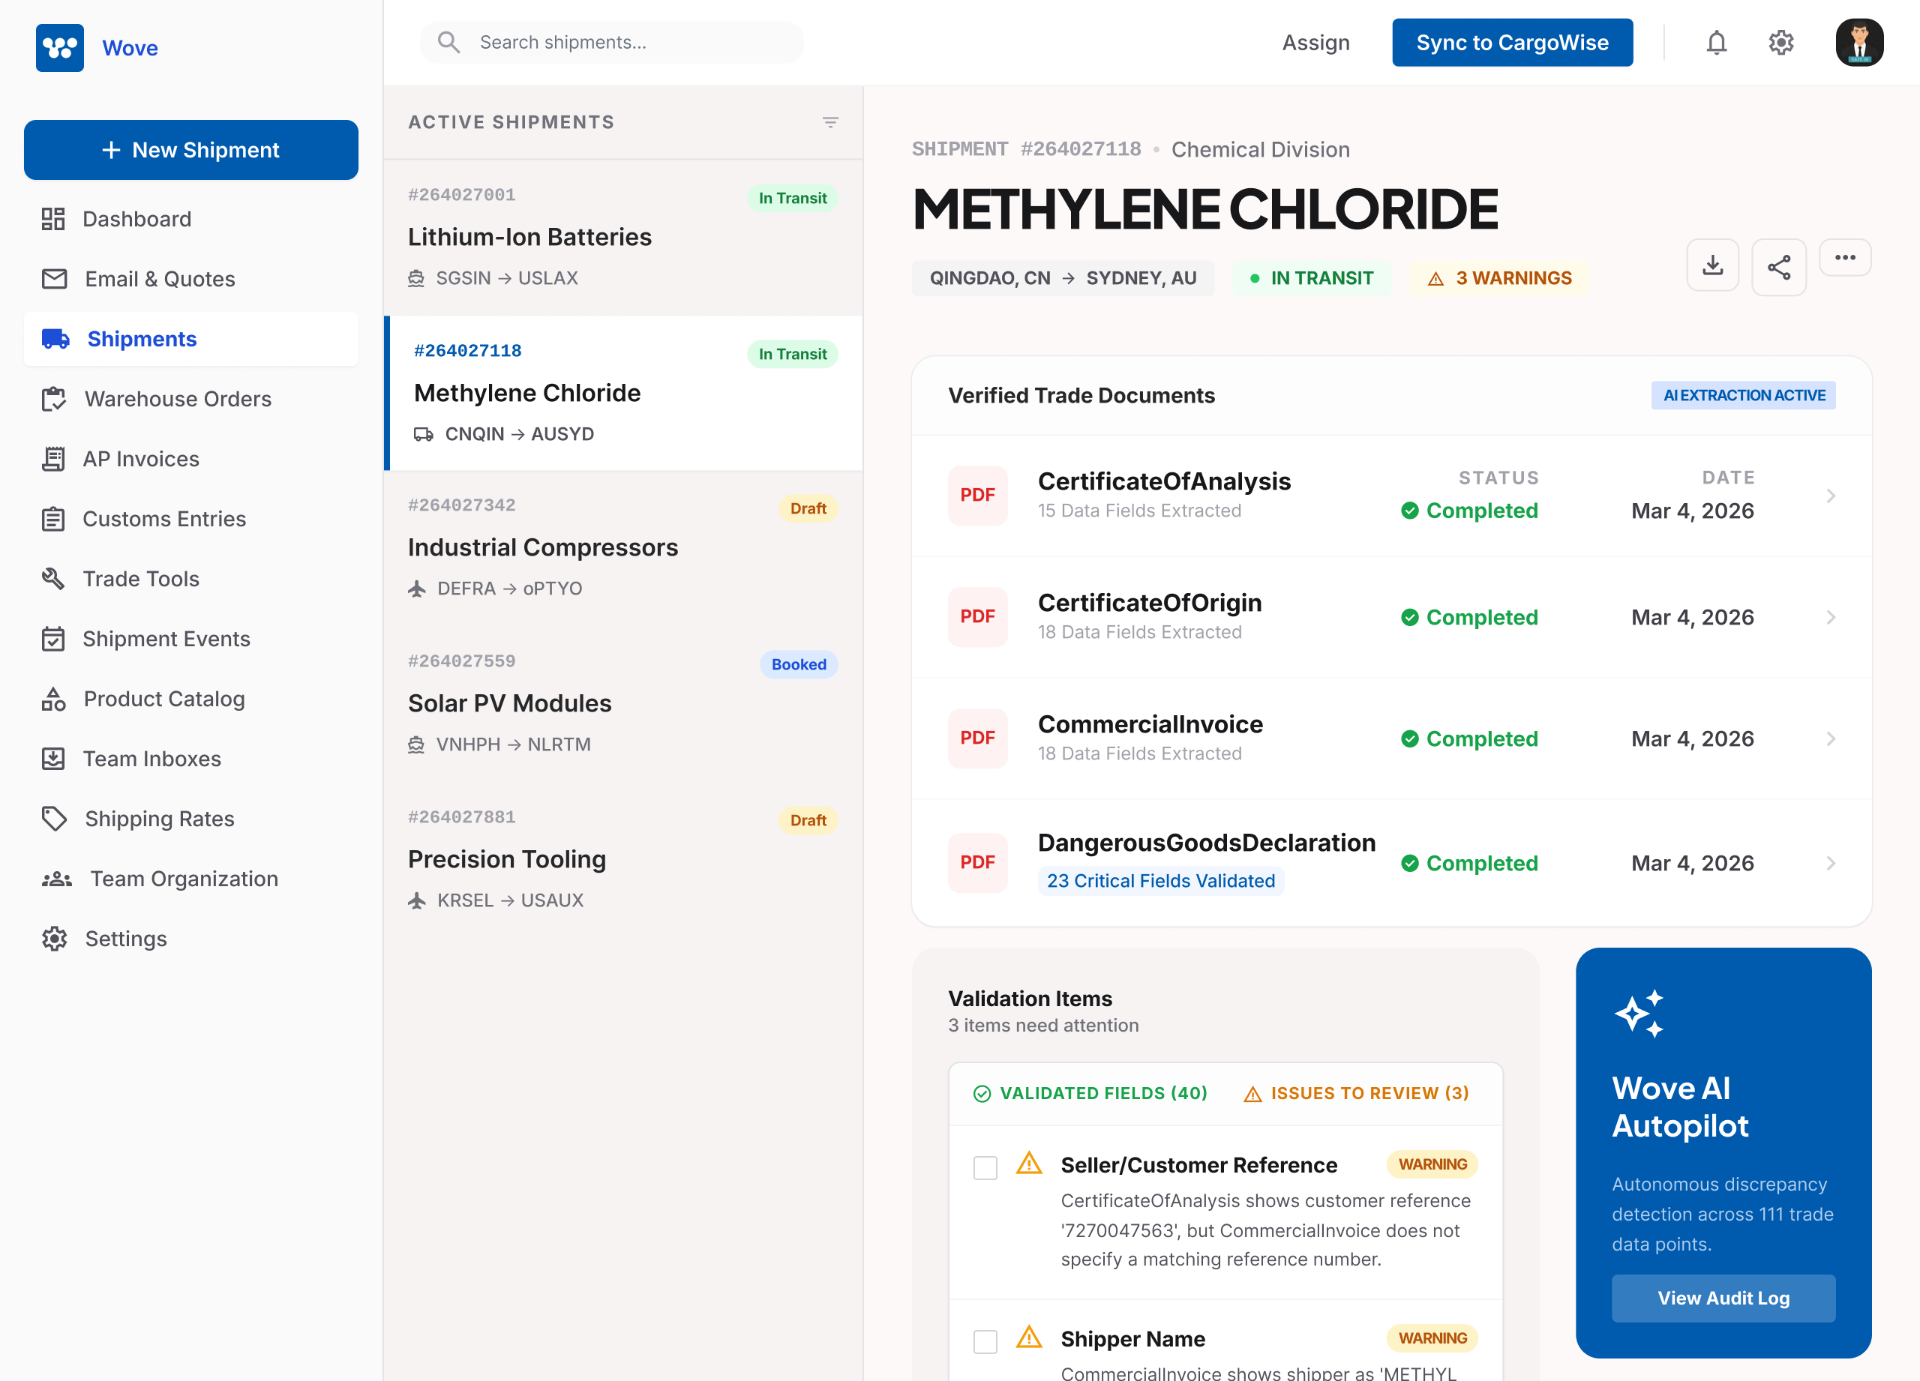Navigate to Customs Entries
The height and width of the screenshot is (1381, 1920).
point(164,519)
